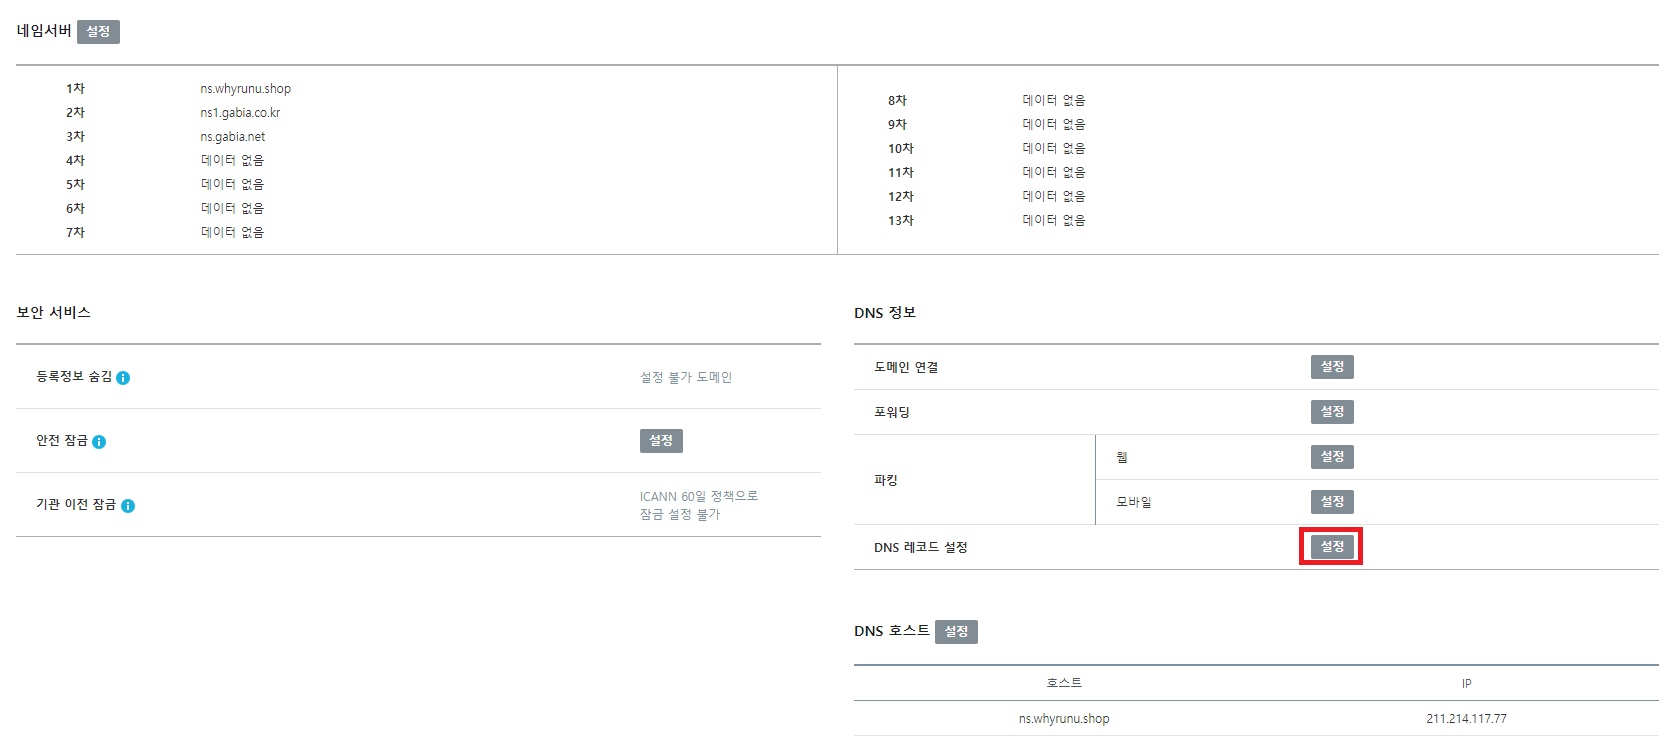Click the info icon next to 안전 잠금
This screenshot has height=752, width=1675.
[99, 442]
